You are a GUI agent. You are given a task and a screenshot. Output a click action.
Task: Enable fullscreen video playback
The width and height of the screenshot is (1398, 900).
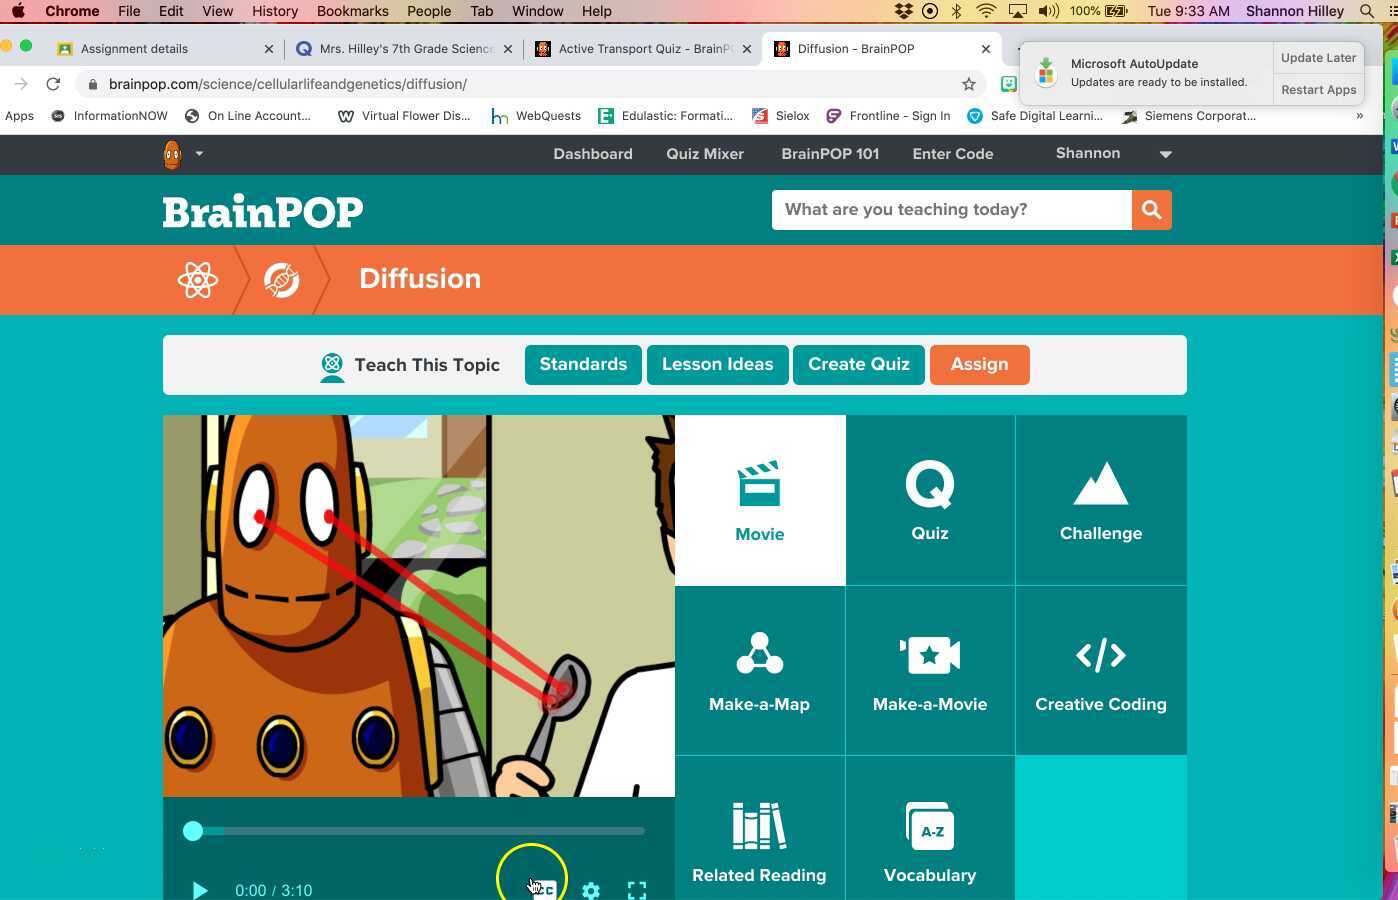coord(637,890)
